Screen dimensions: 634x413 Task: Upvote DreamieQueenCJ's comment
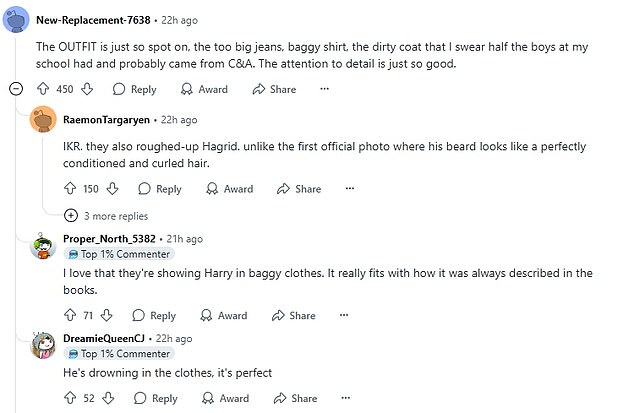tap(69, 398)
